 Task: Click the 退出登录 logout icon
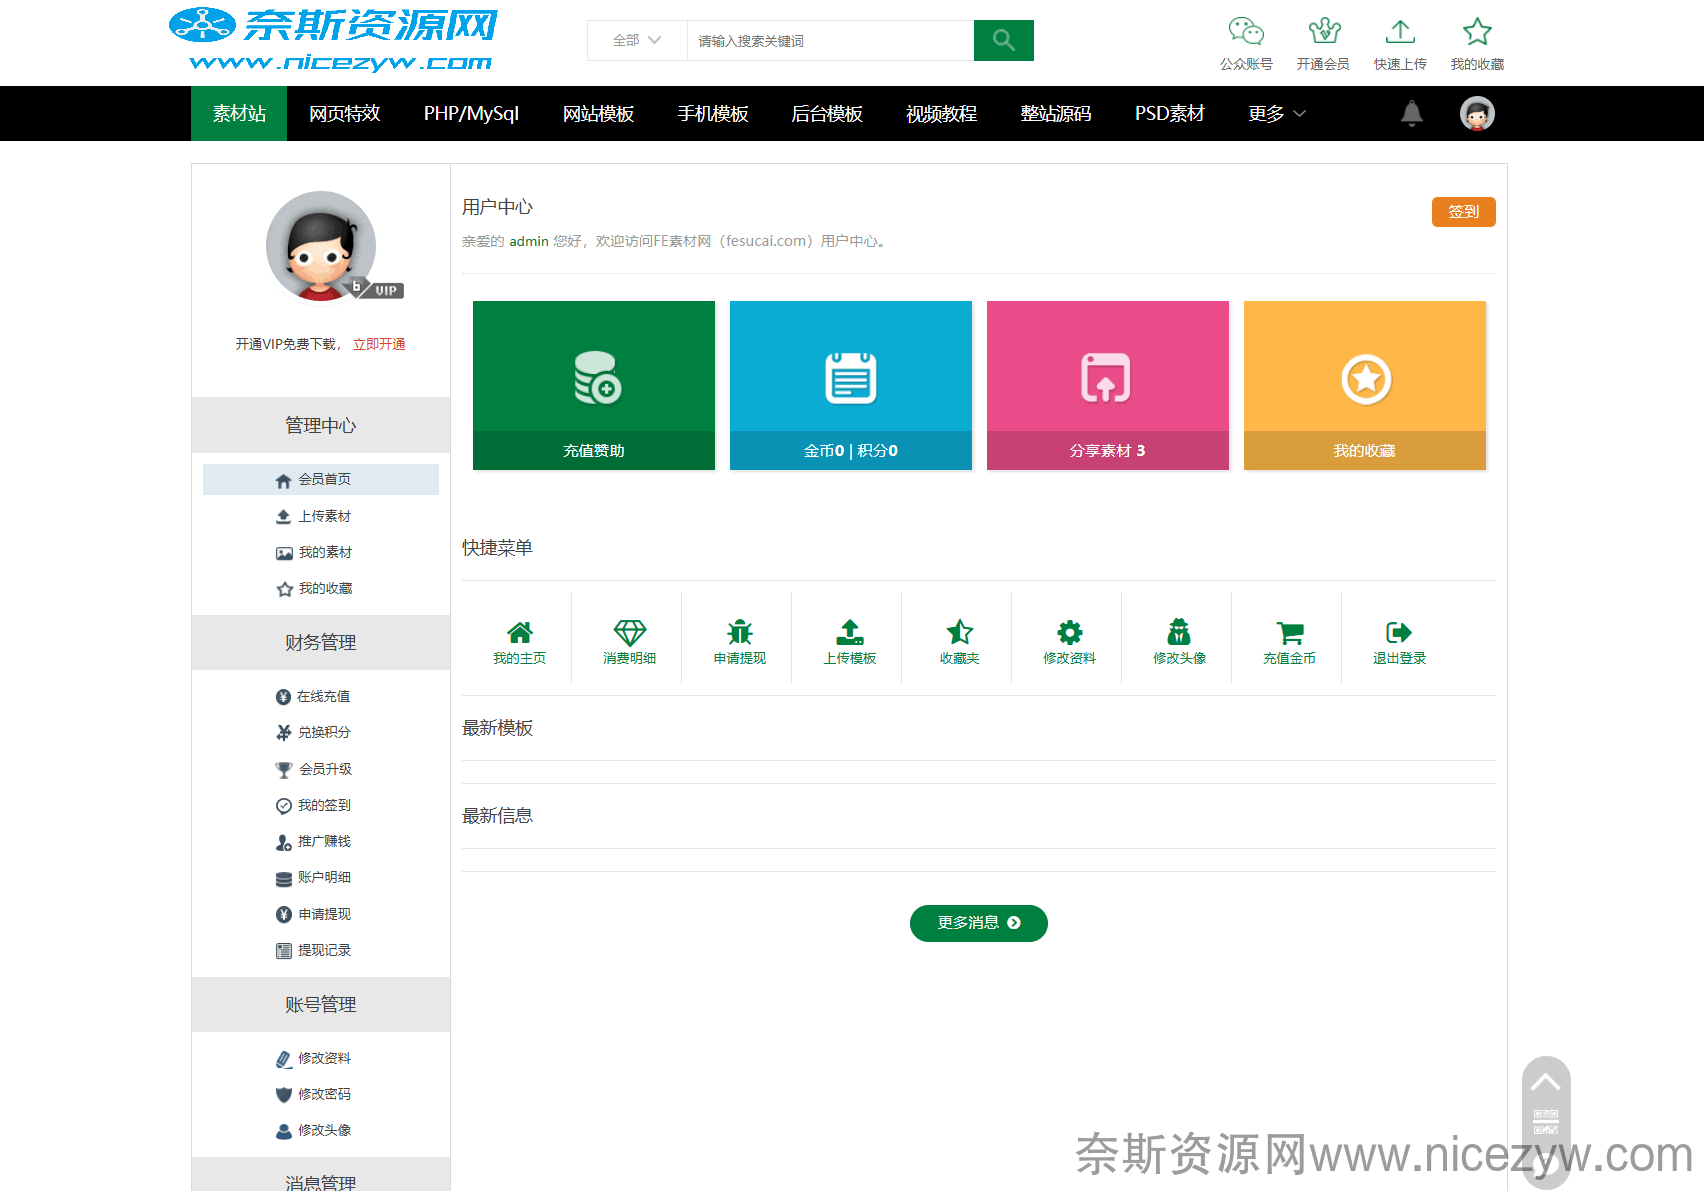(1399, 633)
